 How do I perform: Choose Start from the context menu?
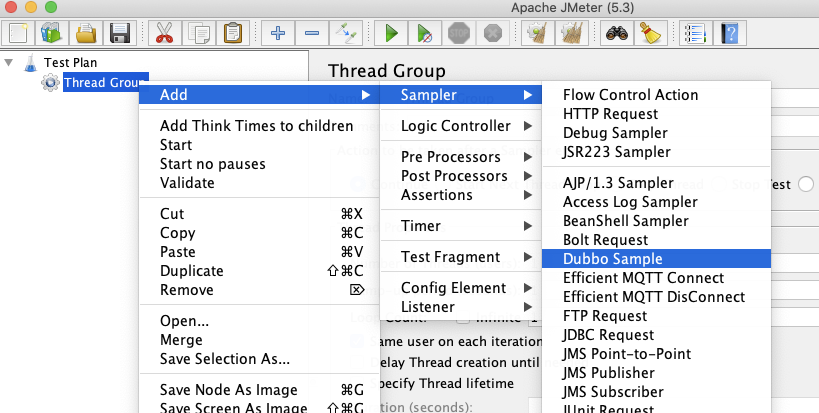coord(259,145)
